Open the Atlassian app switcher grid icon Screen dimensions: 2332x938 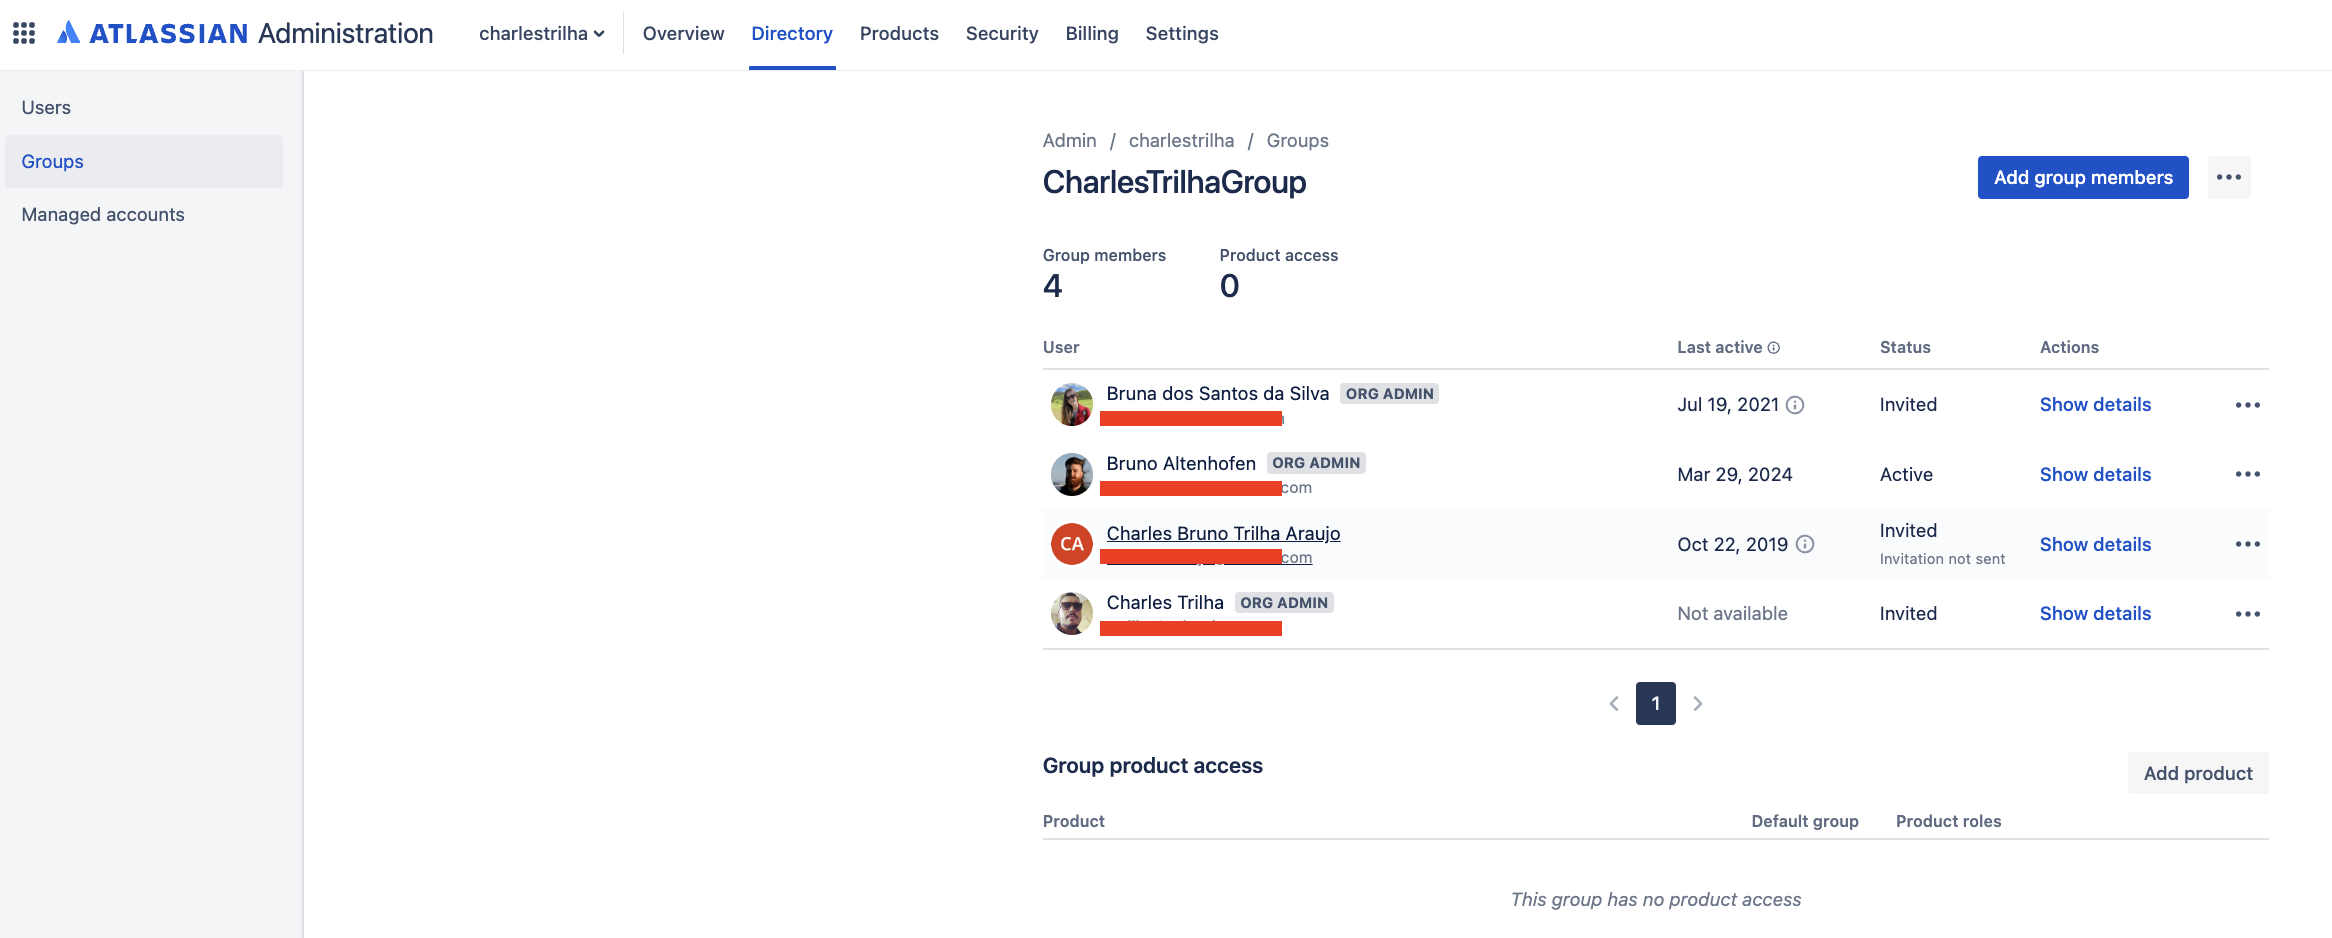tap(24, 33)
